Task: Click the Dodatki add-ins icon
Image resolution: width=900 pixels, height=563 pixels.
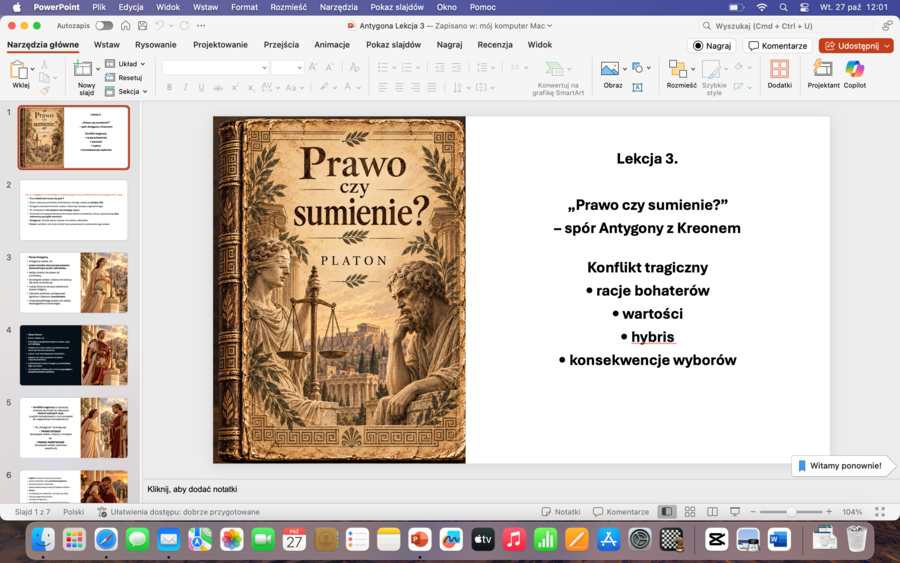Action: (x=779, y=75)
